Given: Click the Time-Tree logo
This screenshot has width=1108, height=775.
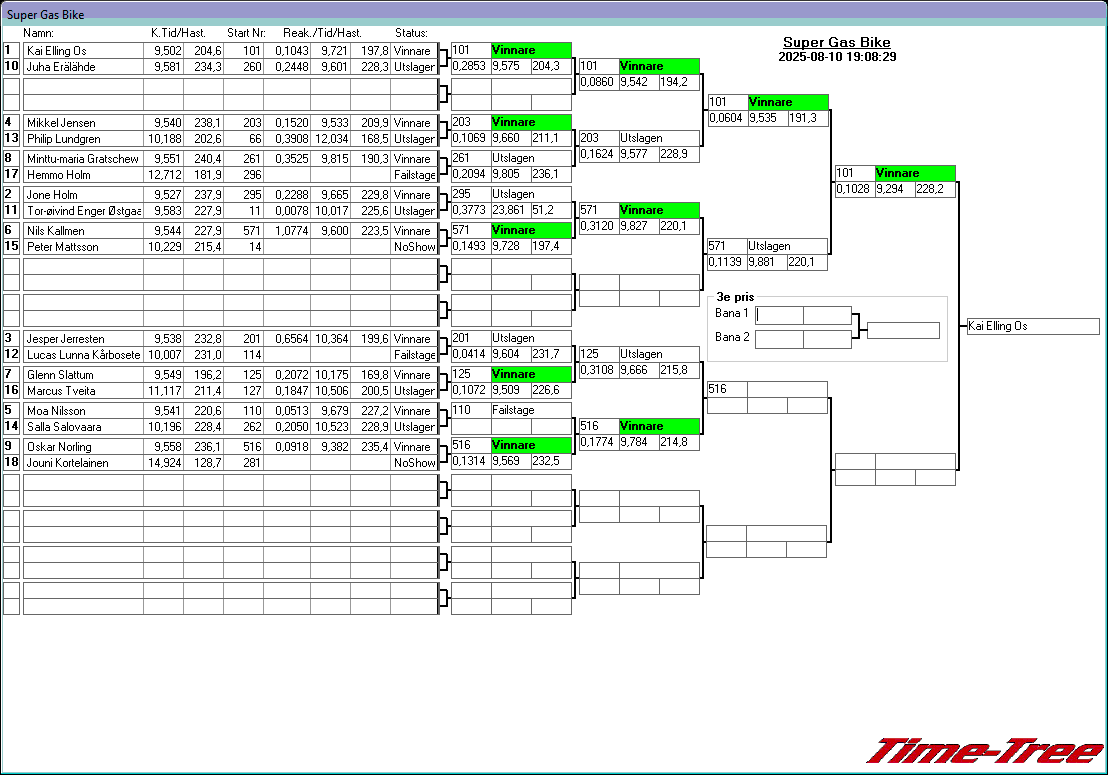Looking at the screenshot, I should (x=984, y=751).
